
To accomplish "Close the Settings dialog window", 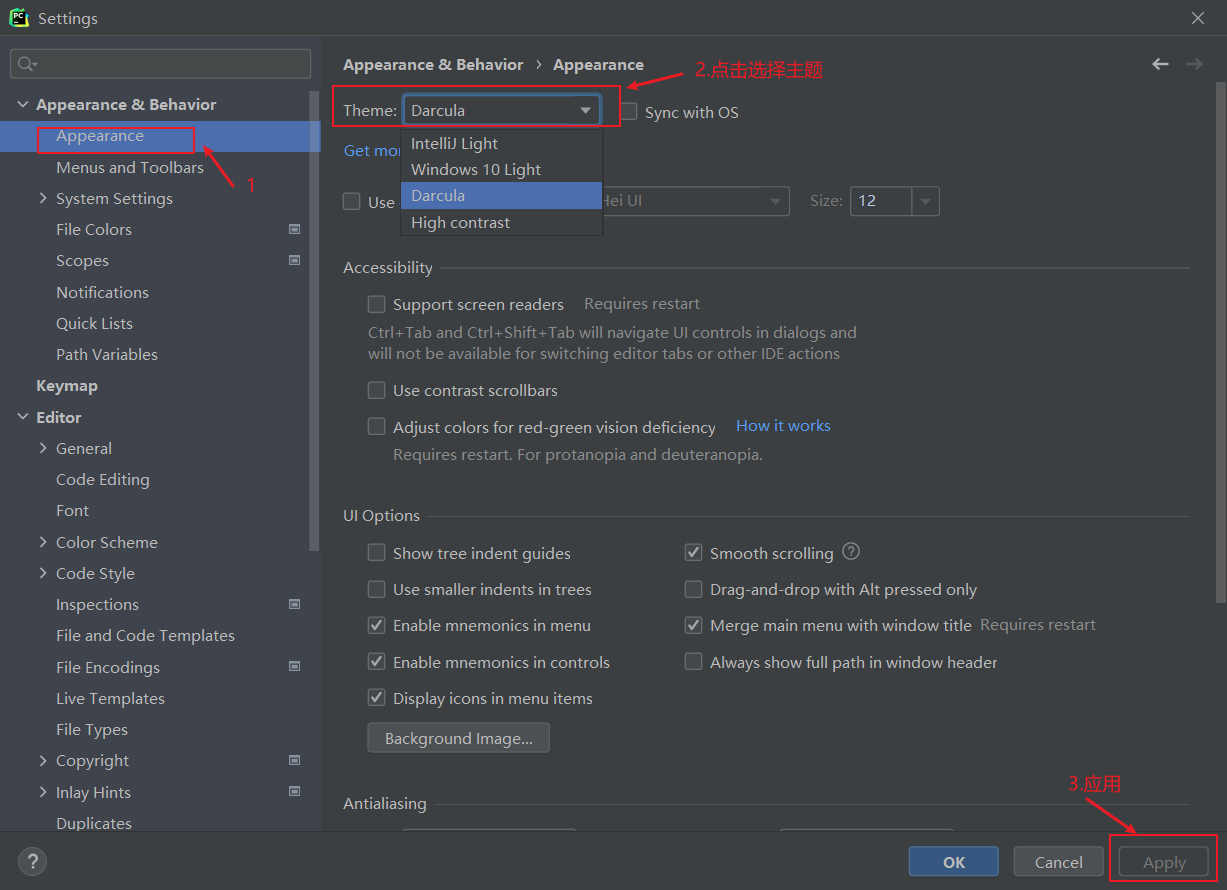I will click(1198, 18).
